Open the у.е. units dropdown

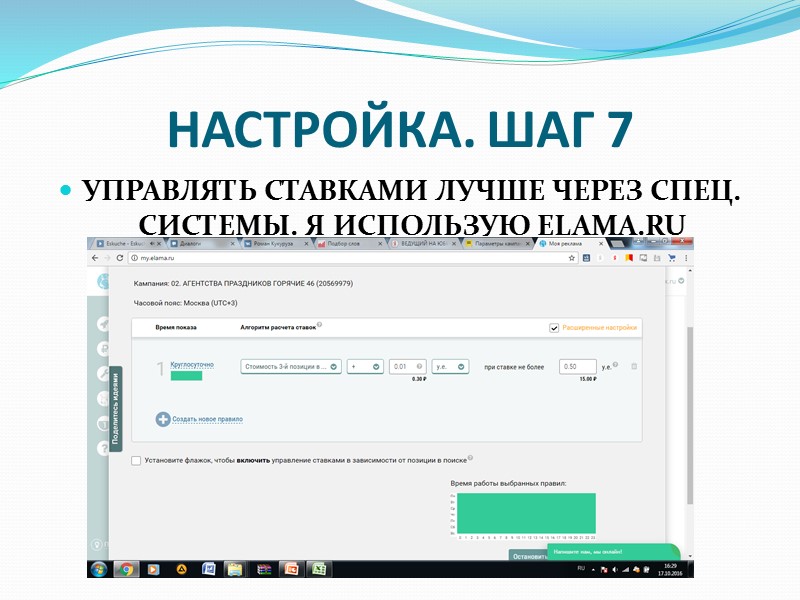[x=450, y=367]
